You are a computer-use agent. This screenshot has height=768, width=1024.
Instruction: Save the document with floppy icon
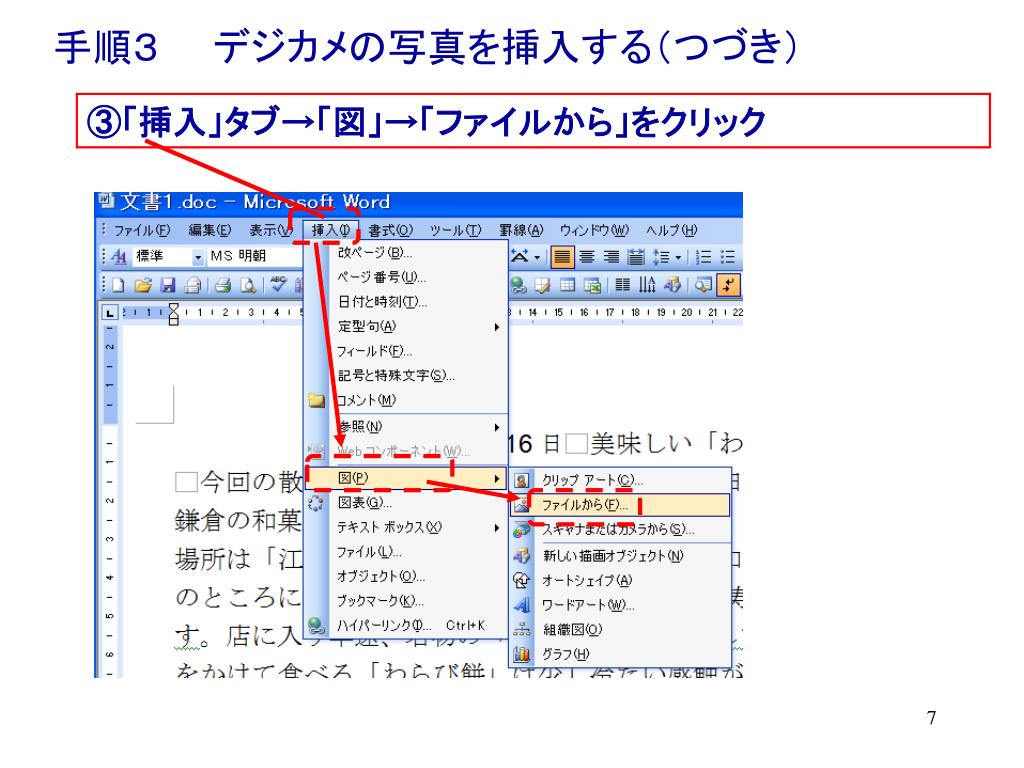(168, 285)
